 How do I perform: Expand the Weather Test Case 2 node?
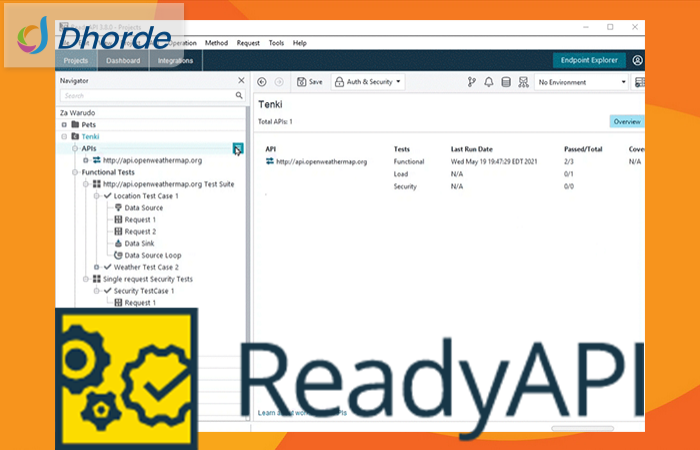pyautogui.click(x=96, y=267)
